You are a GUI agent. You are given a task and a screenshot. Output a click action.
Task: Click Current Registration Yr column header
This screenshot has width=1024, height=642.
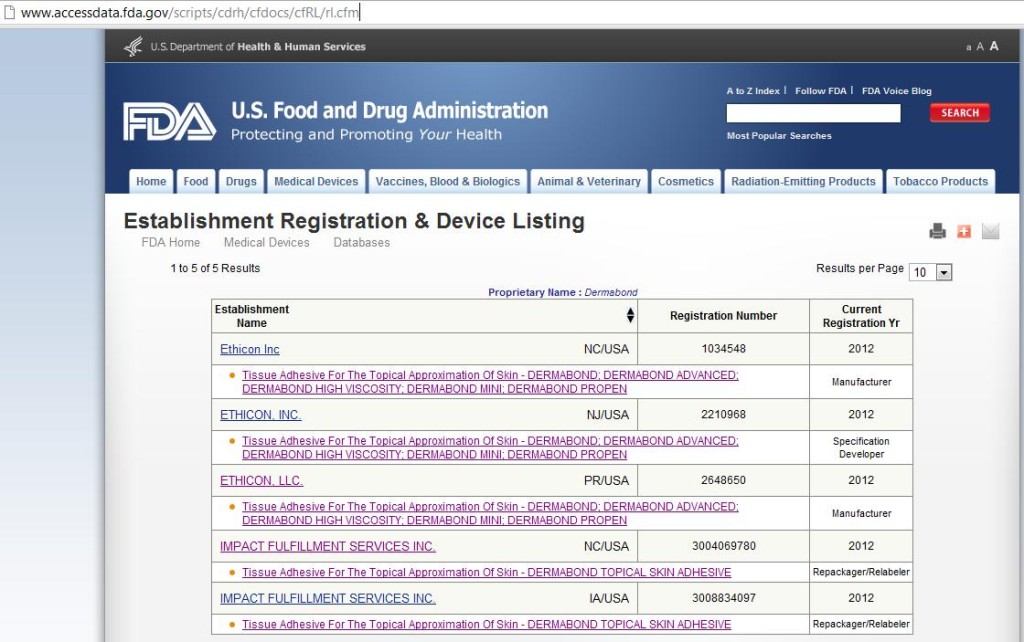coord(861,316)
